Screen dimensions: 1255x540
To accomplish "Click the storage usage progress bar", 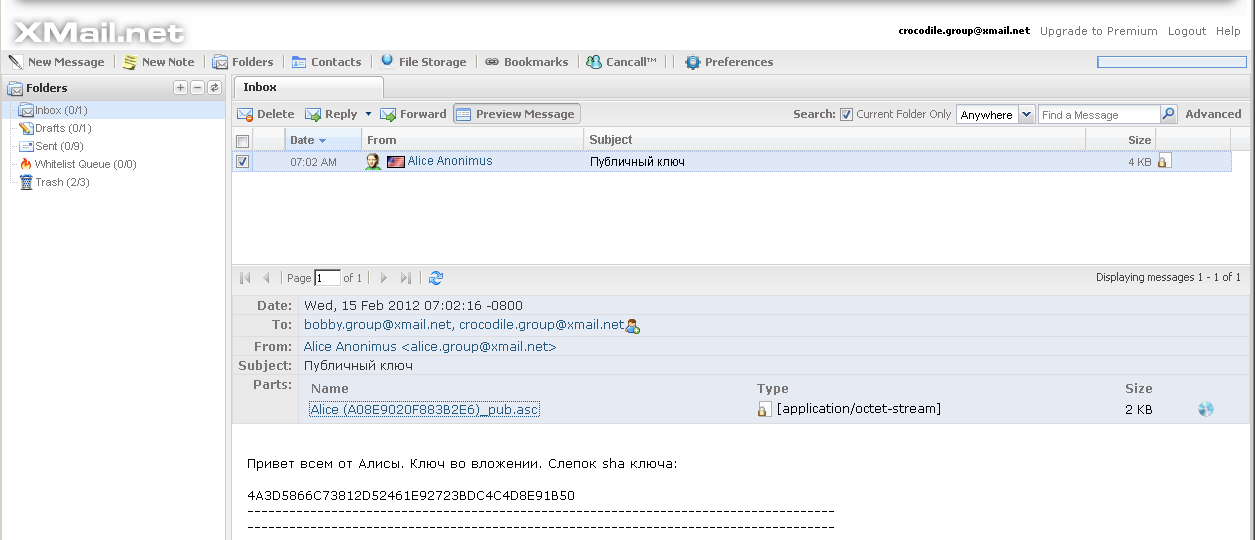I will pyautogui.click(x=1172, y=62).
